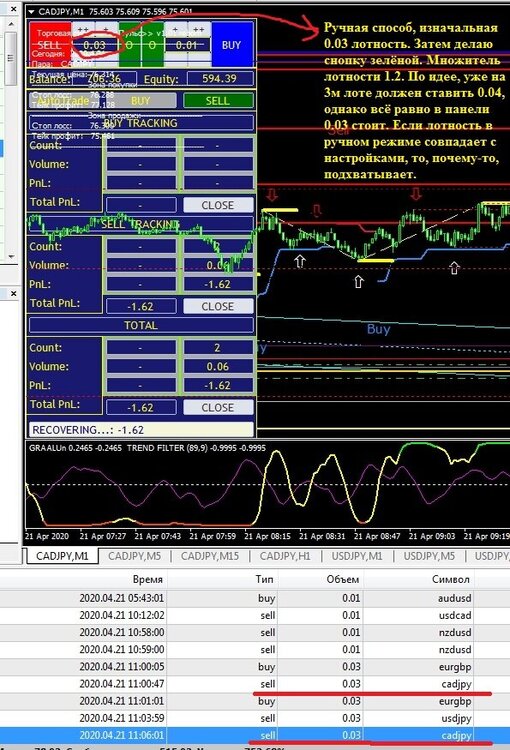
Task: Click the single + above 0.01 field
Action: coord(175,30)
